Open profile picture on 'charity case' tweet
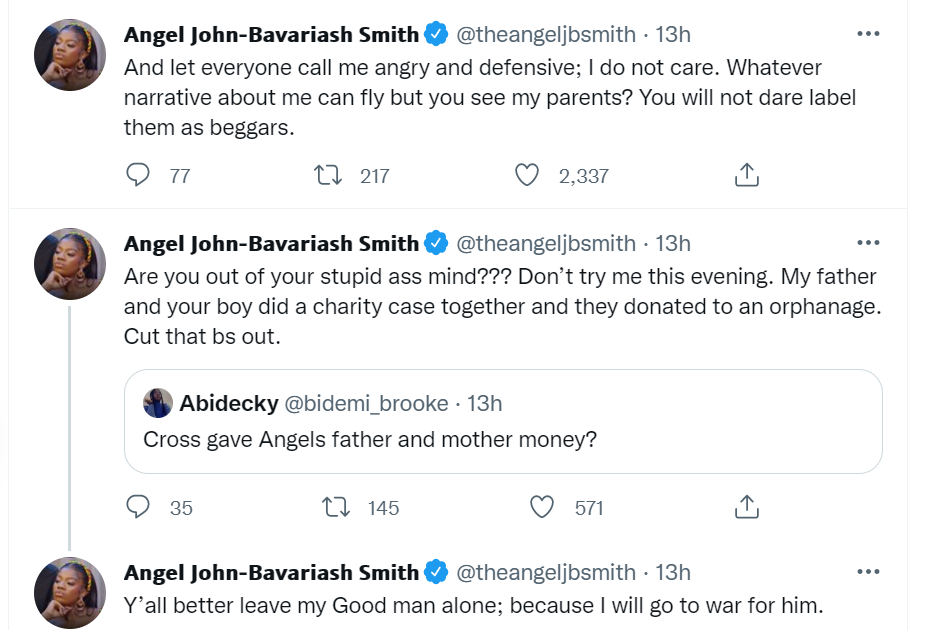 pos(70,264)
